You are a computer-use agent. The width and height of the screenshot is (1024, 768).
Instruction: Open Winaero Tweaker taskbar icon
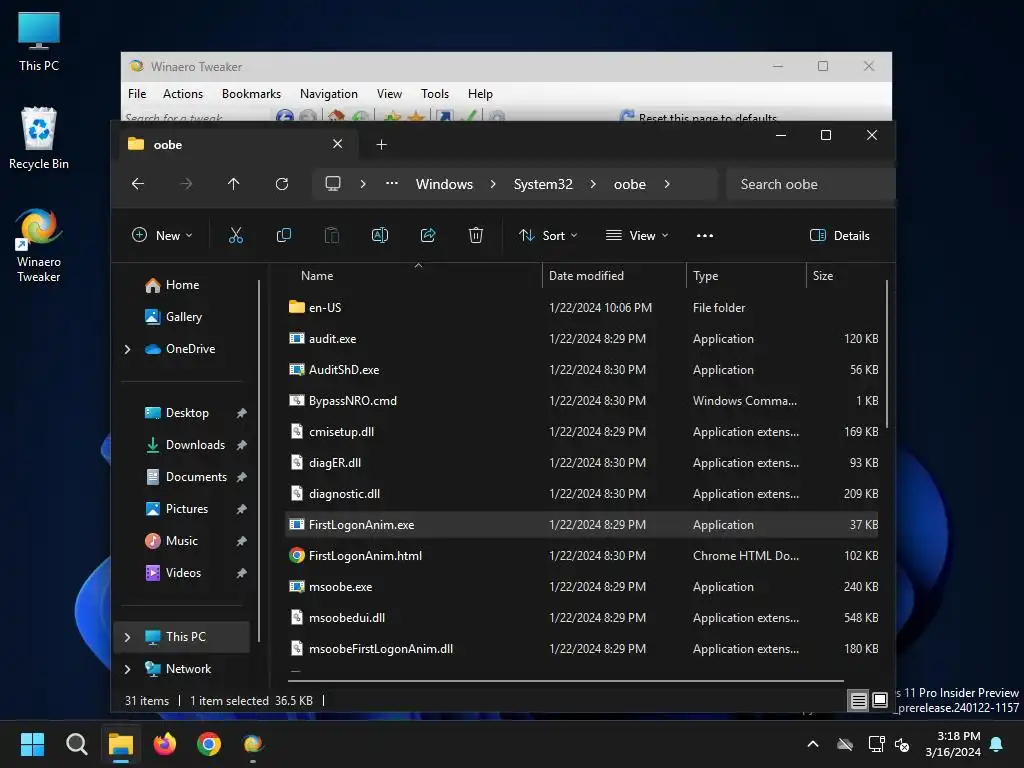(x=253, y=744)
